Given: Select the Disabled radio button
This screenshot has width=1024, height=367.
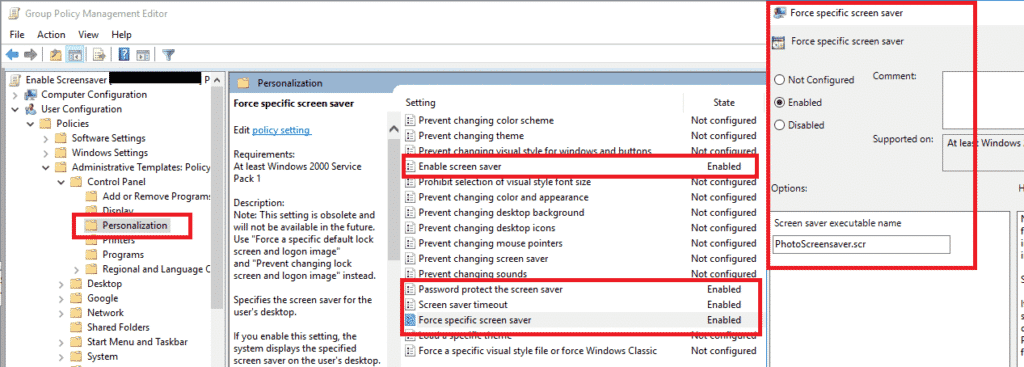Looking at the screenshot, I should tap(779, 125).
